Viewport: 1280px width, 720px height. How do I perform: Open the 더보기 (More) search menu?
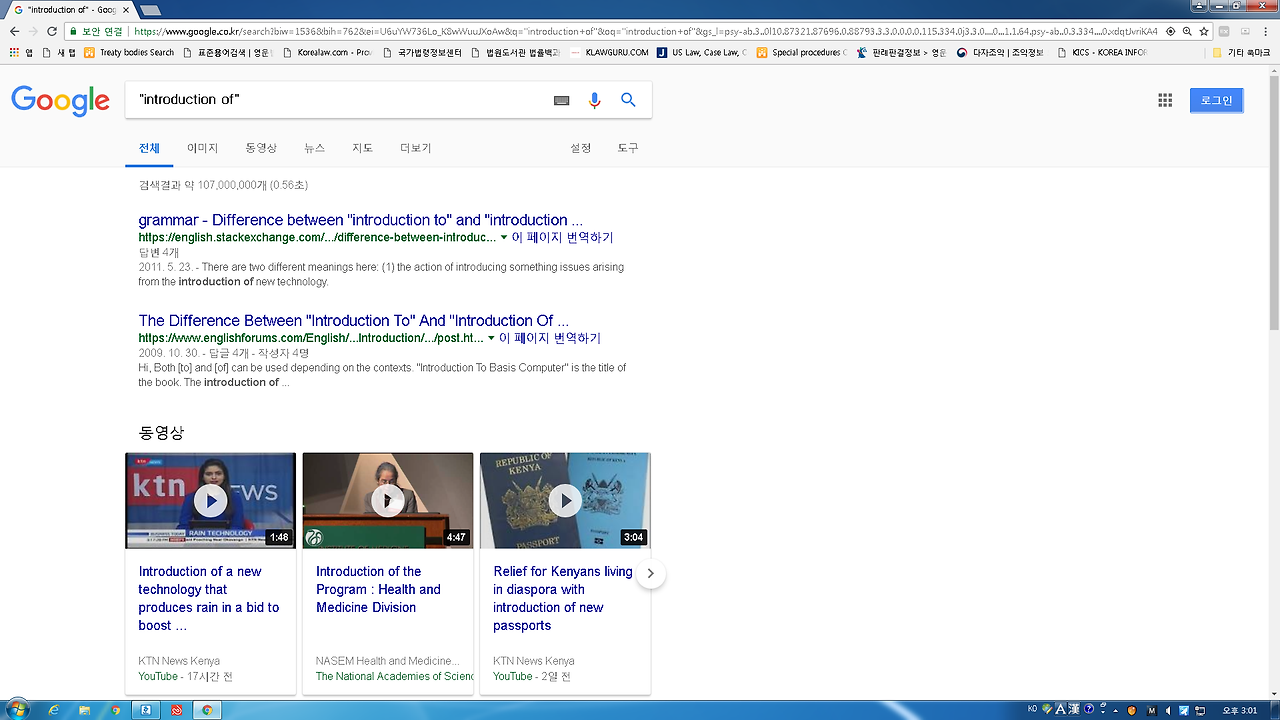point(415,148)
